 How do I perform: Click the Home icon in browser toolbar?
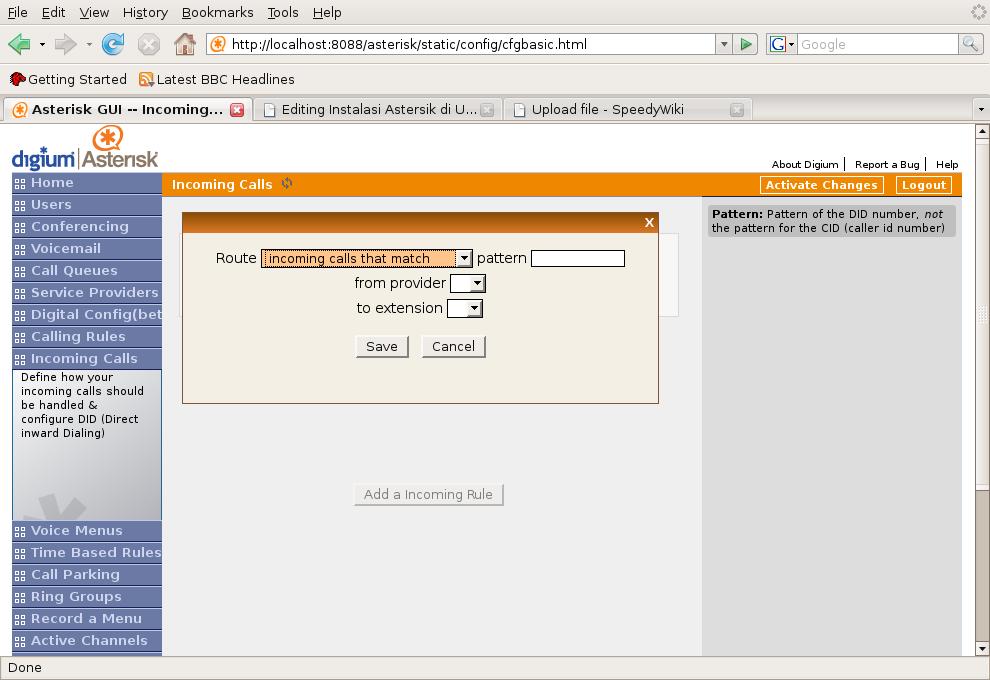click(x=184, y=44)
